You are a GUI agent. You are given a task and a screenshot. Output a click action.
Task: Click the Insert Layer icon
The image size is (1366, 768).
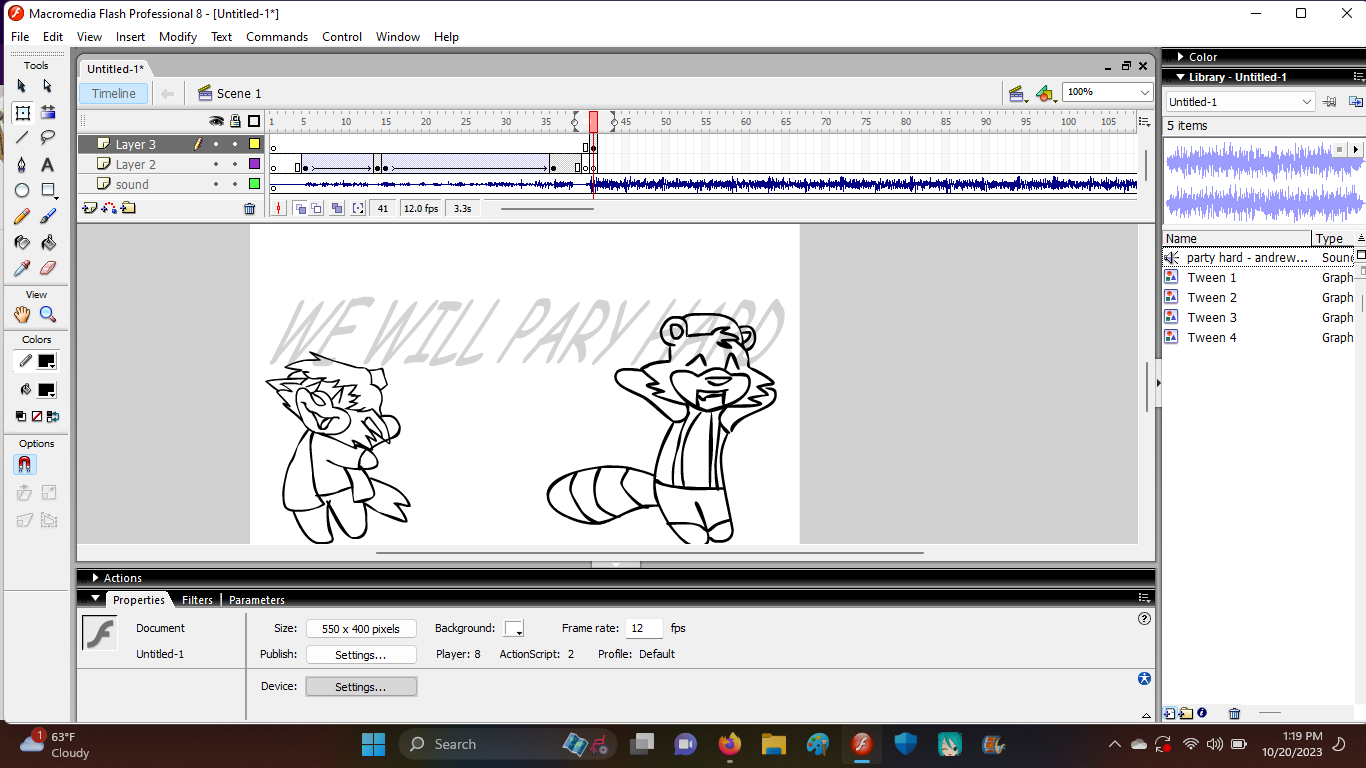click(90, 208)
